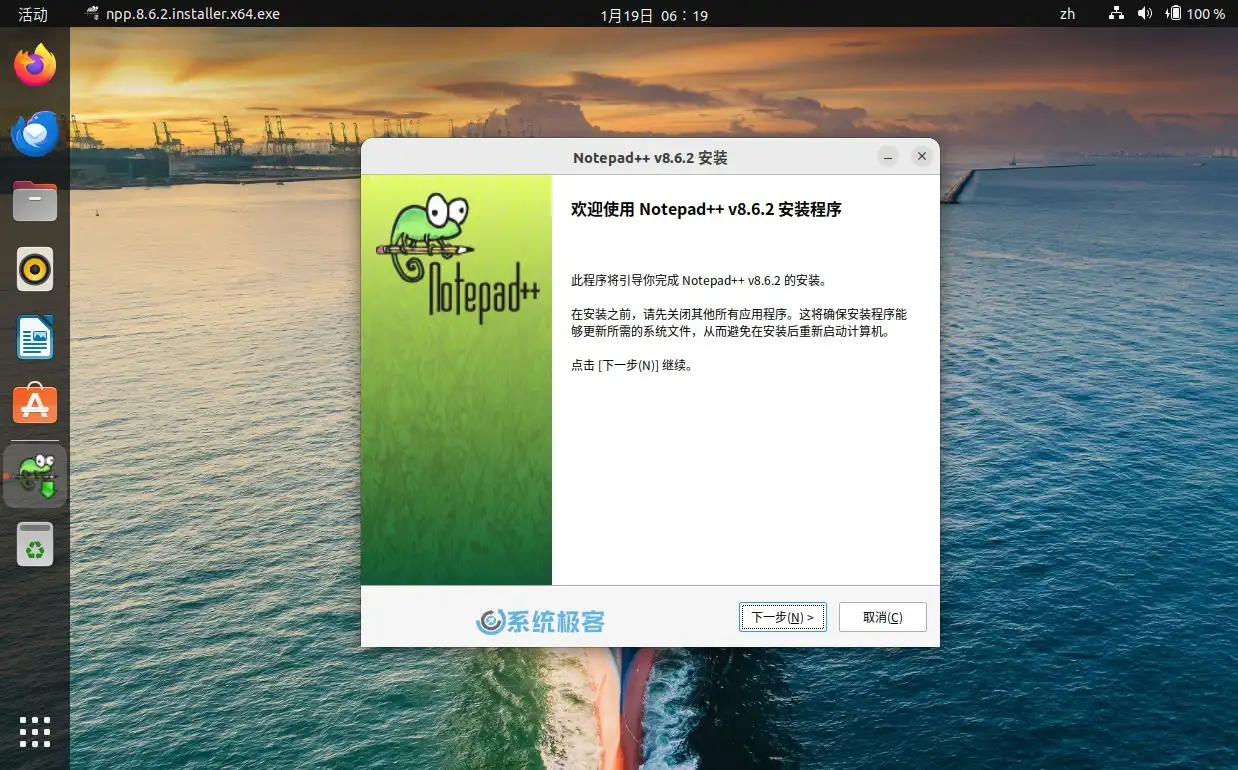
Task: Open the network topology indicator
Action: point(1115,14)
